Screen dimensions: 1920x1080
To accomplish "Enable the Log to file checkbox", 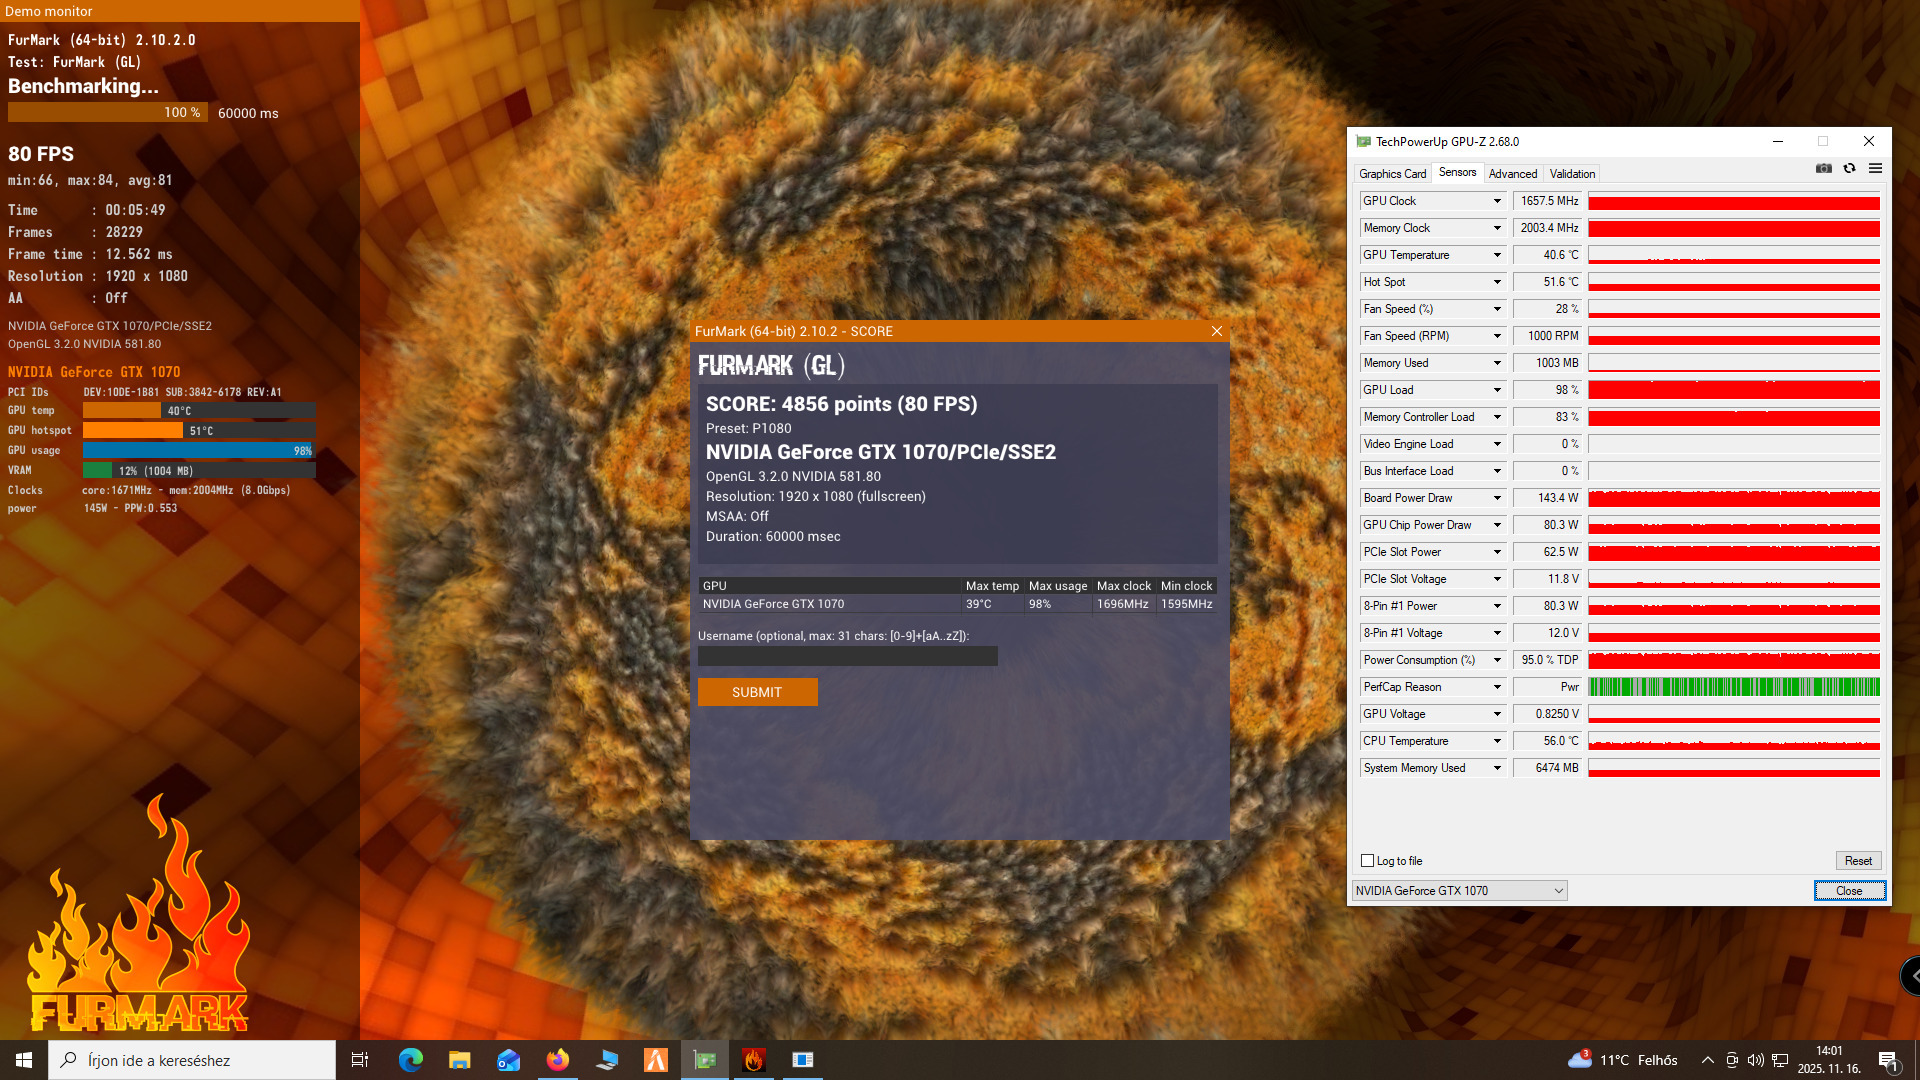I will pyautogui.click(x=1367, y=861).
